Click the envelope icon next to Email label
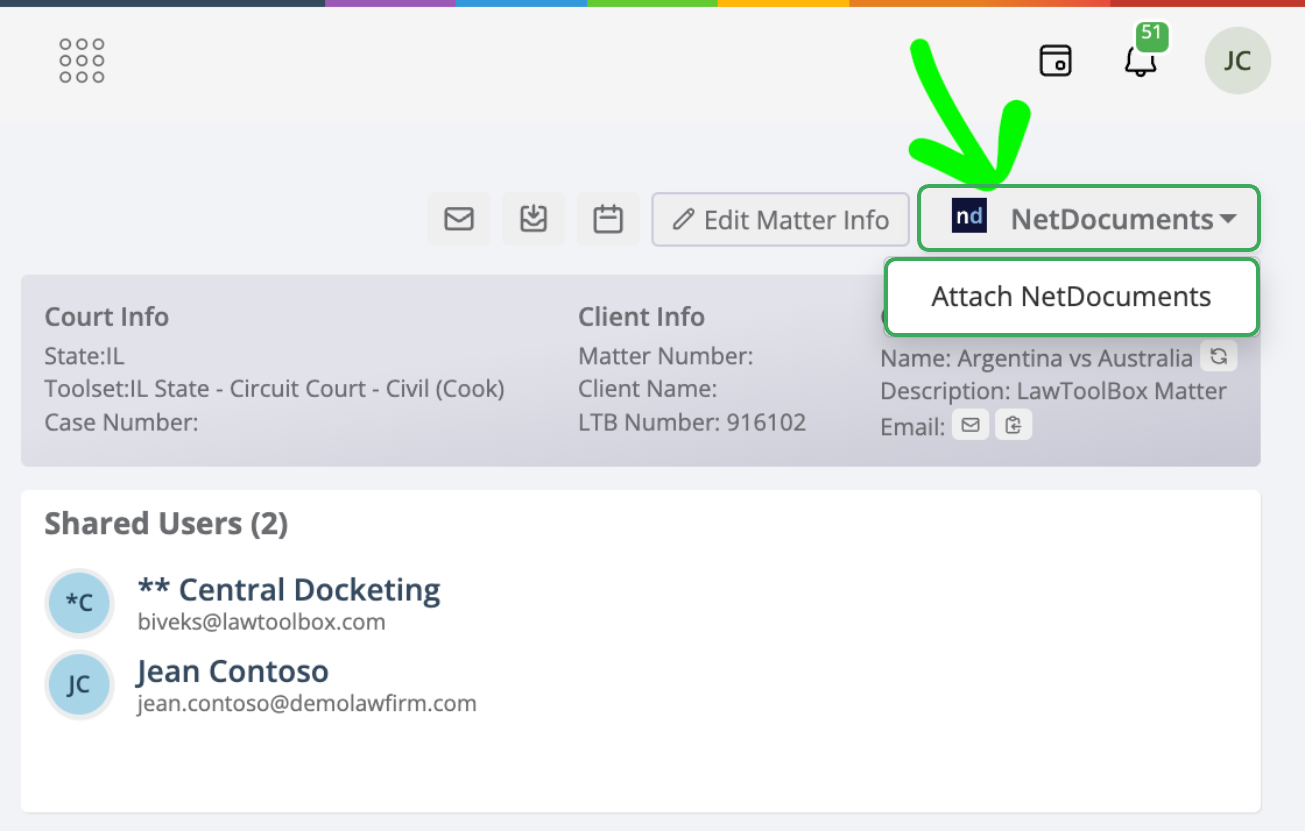Screen dimensions: 1305x831 coord(970,425)
